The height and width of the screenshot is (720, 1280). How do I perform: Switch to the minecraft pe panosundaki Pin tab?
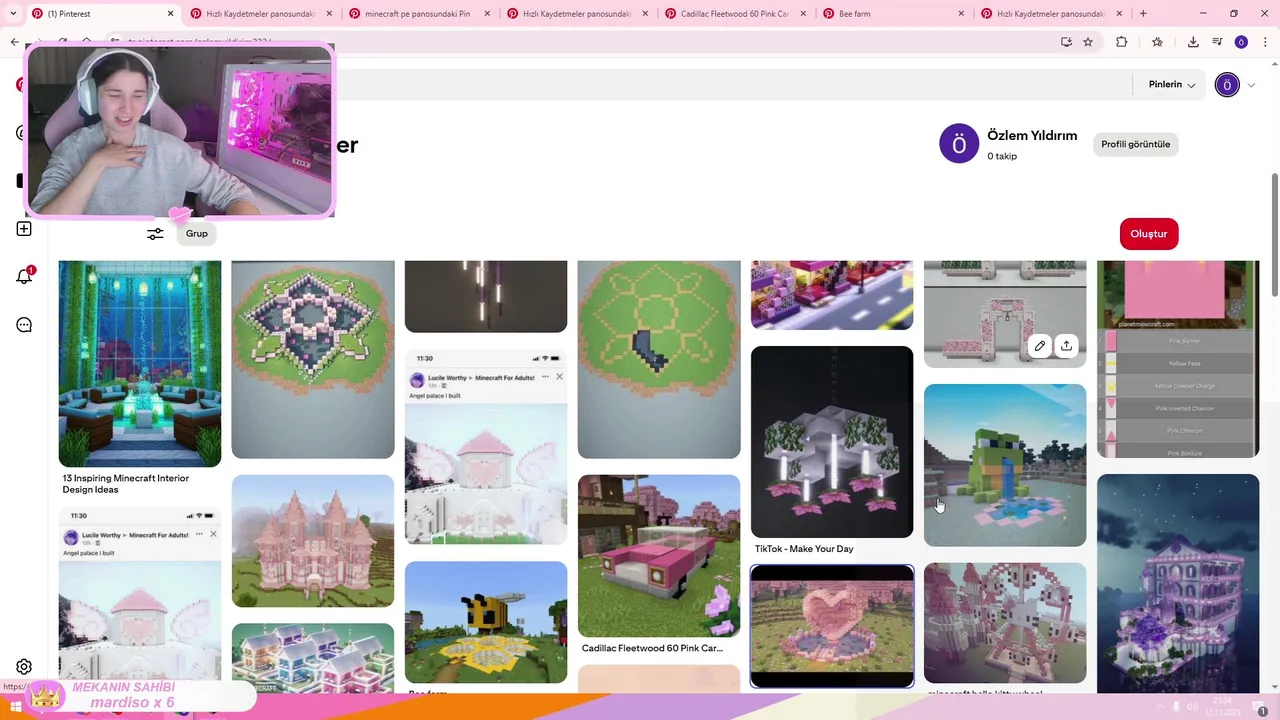coord(418,14)
